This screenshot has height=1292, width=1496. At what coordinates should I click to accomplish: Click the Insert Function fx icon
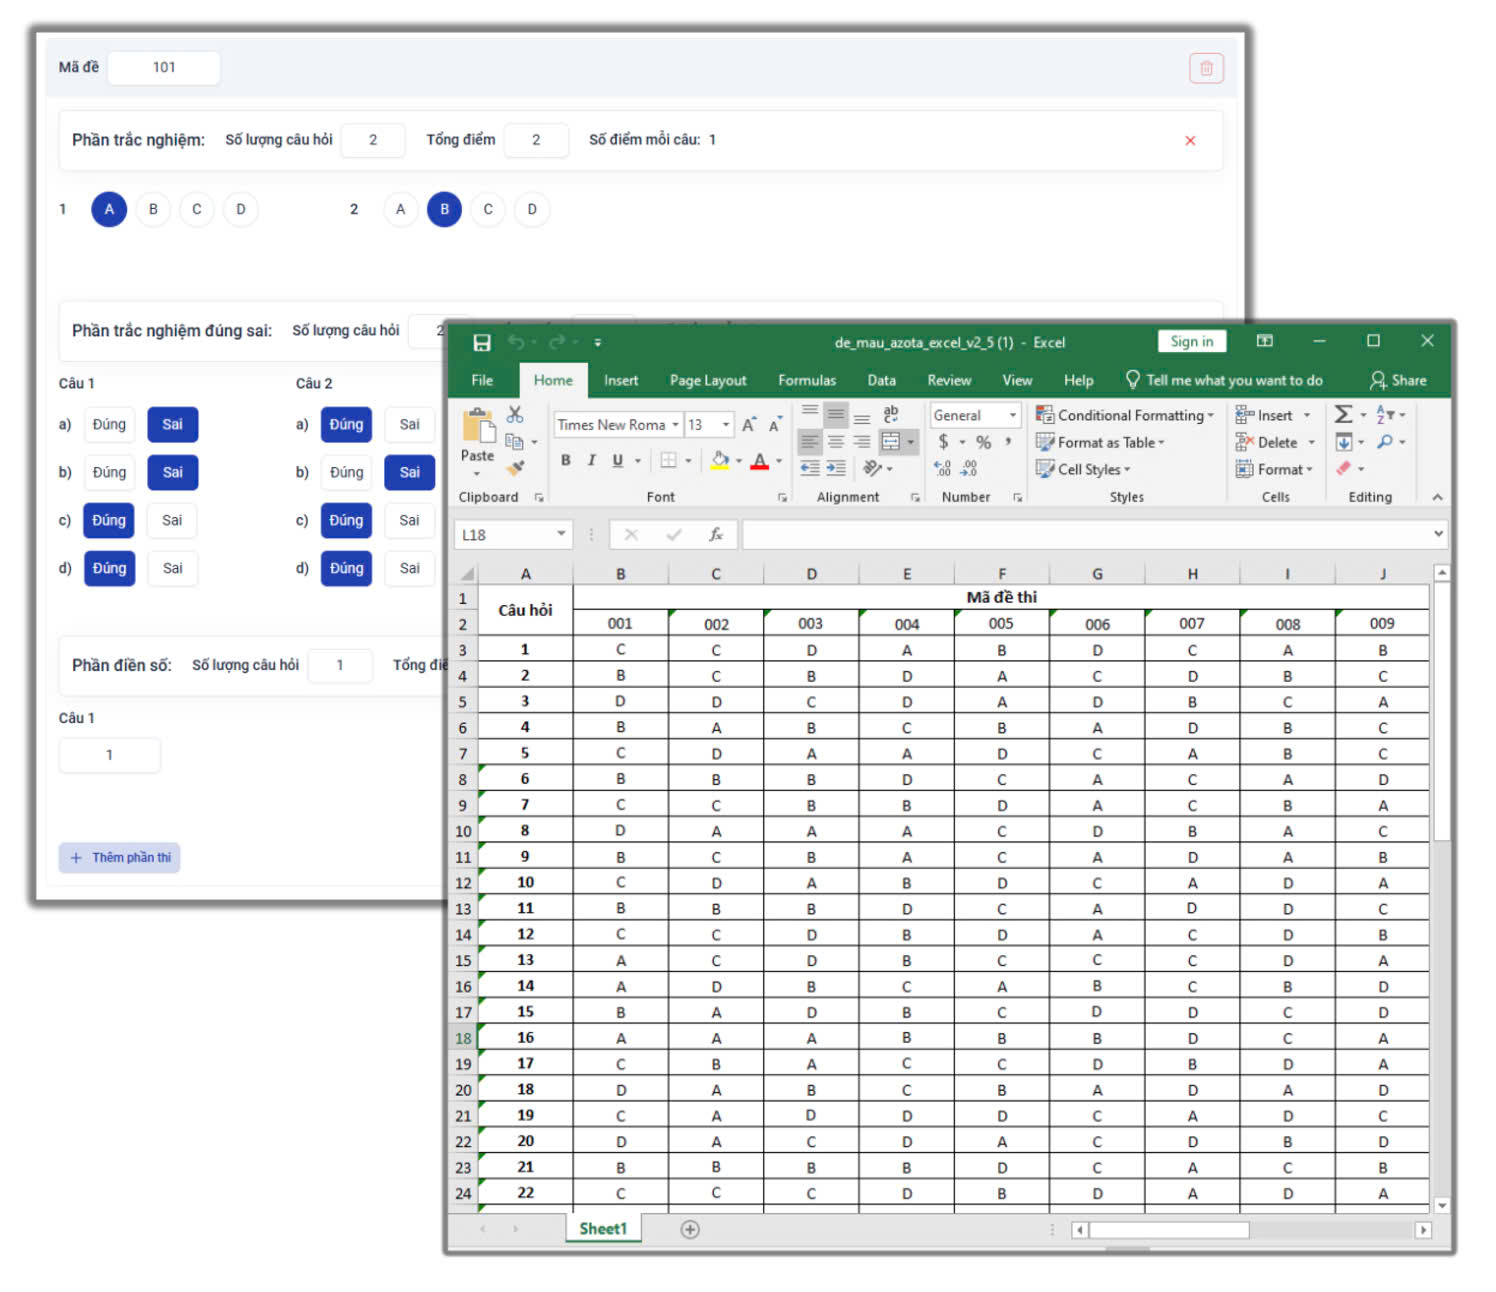716,535
